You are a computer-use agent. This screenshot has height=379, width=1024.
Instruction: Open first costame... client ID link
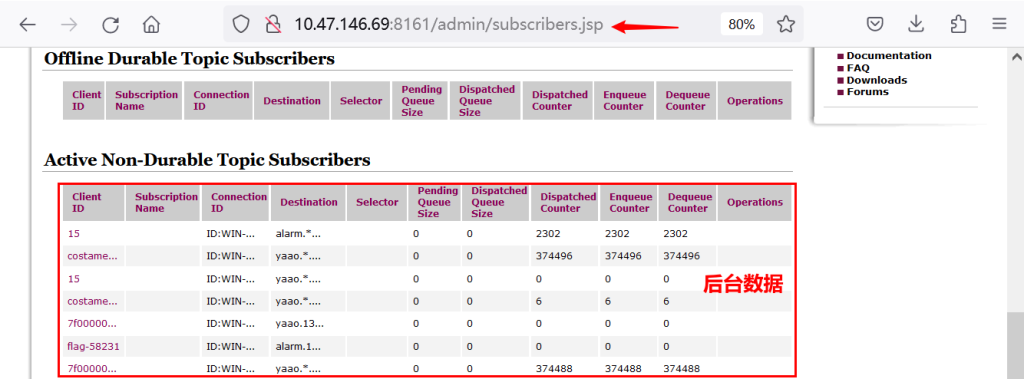93,256
